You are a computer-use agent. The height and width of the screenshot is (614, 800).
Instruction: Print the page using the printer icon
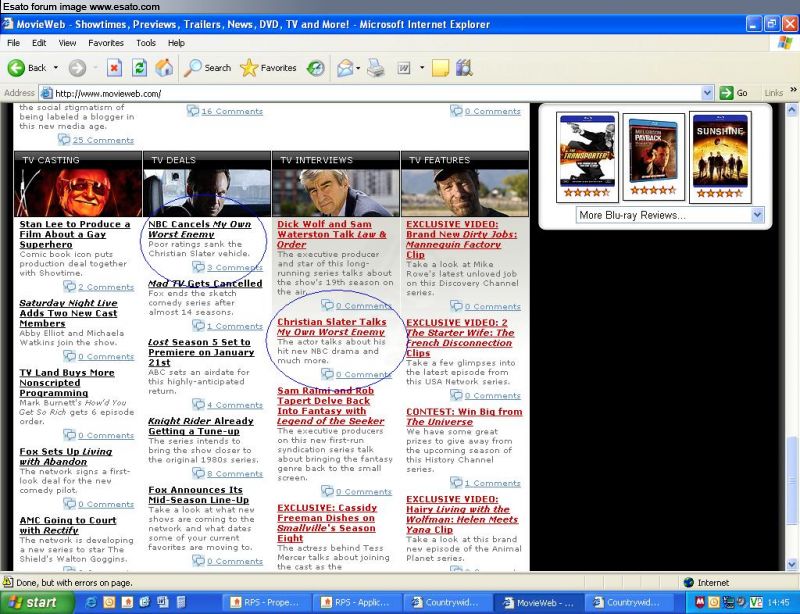(376, 68)
